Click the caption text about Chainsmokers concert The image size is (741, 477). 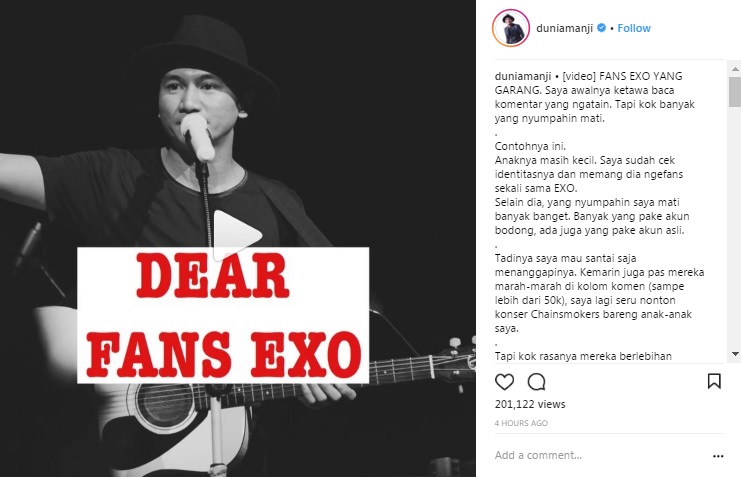pos(593,314)
